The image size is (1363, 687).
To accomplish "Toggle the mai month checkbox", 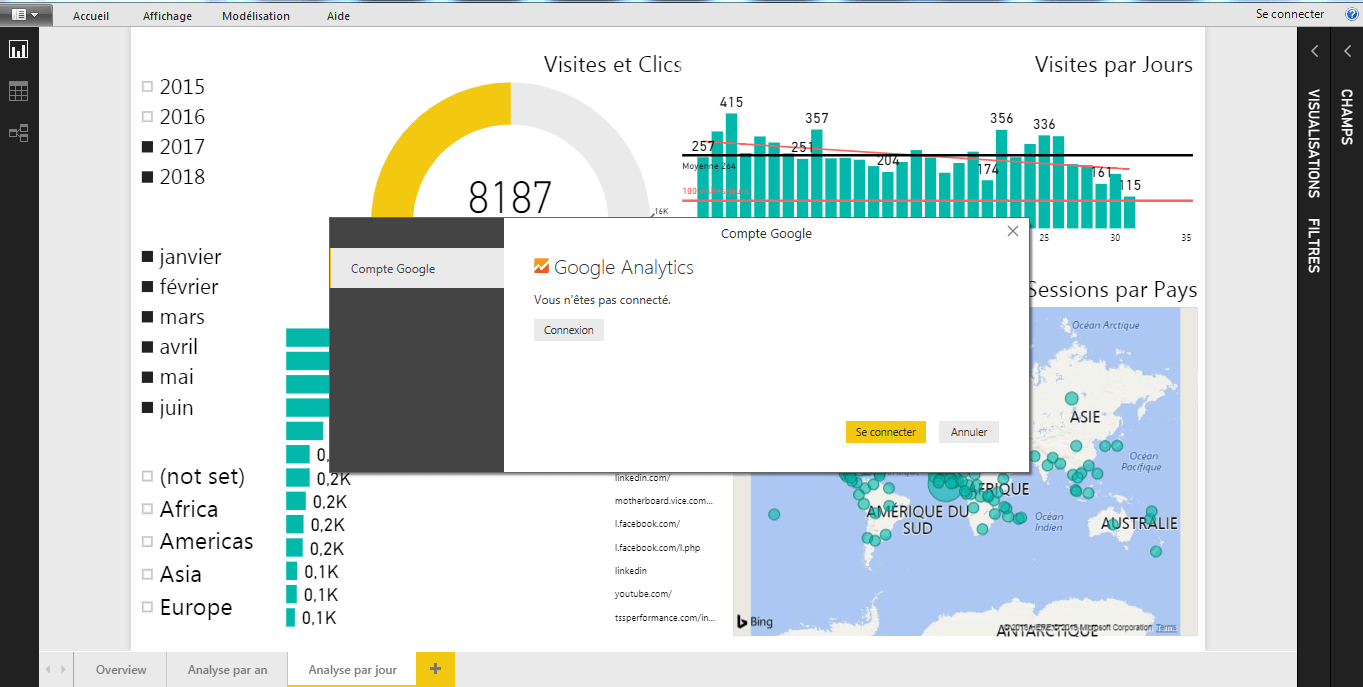I will coord(148,377).
